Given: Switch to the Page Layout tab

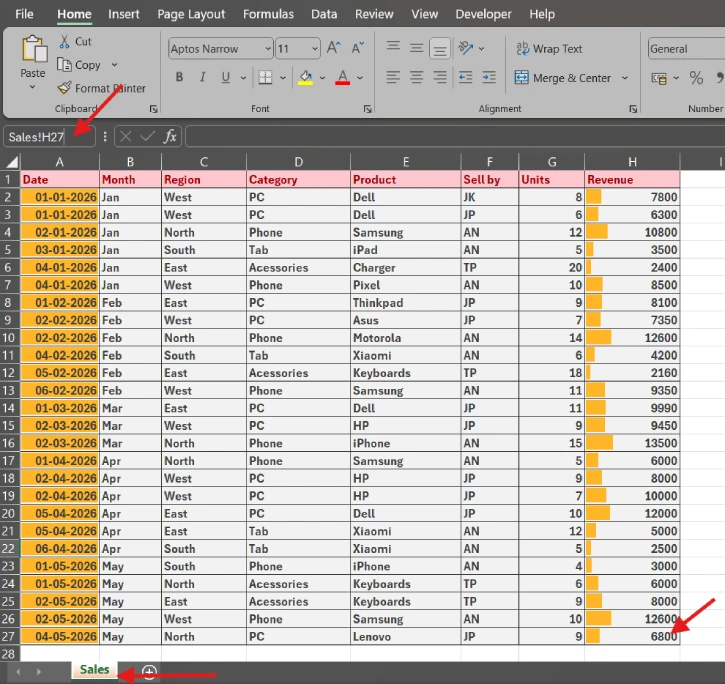Looking at the screenshot, I should (x=191, y=14).
